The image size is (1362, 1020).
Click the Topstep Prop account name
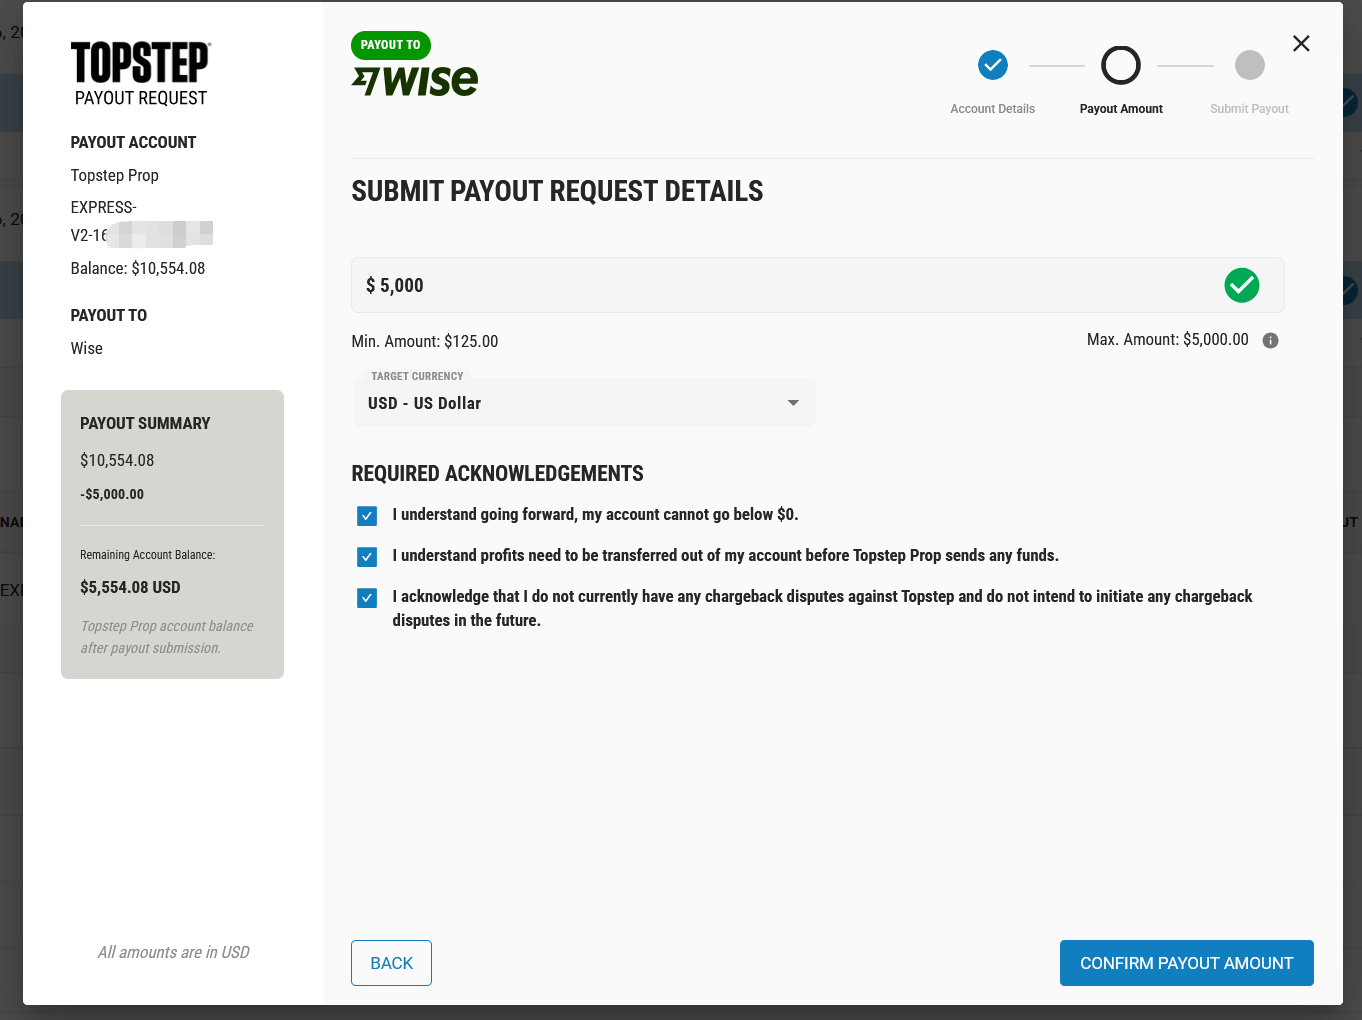[x=115, y=175]
